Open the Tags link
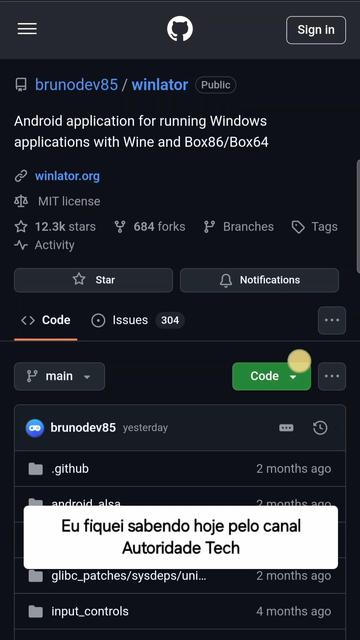 [x=315, y=227]
